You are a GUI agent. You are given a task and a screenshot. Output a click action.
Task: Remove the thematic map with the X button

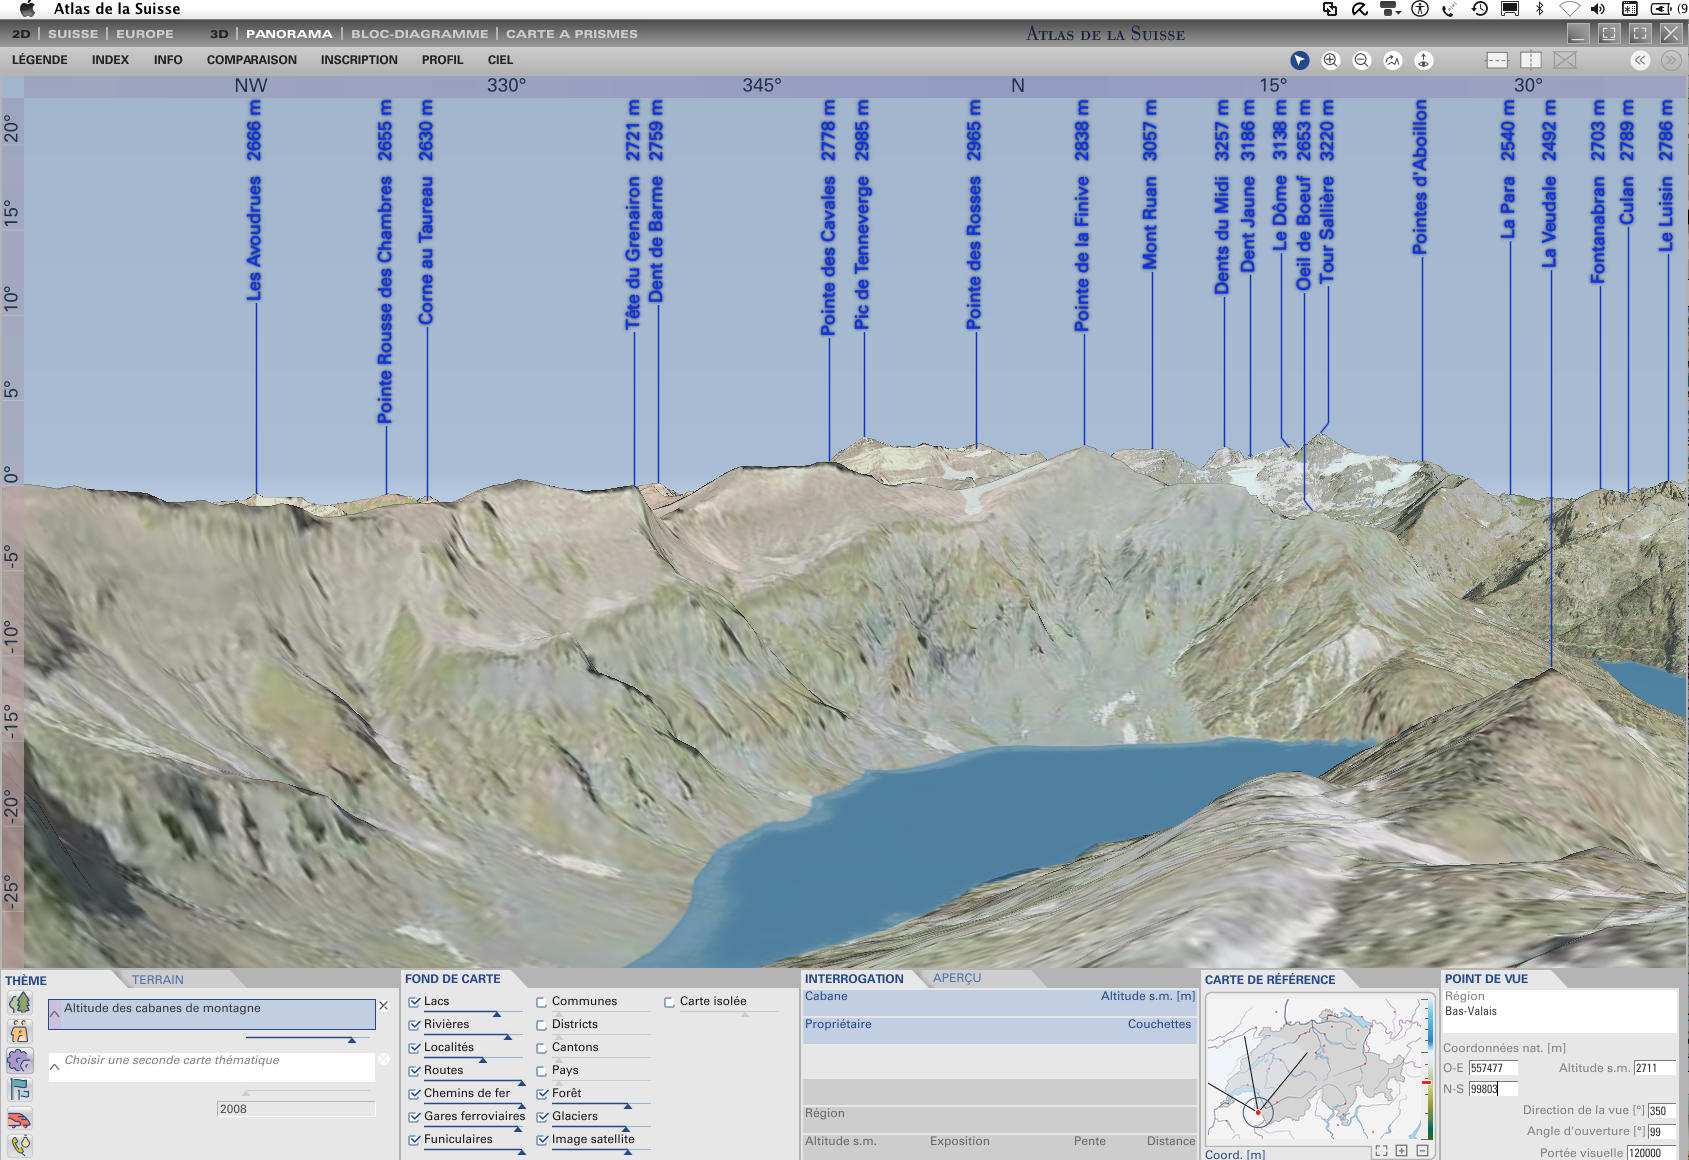tap(383, 1006)
